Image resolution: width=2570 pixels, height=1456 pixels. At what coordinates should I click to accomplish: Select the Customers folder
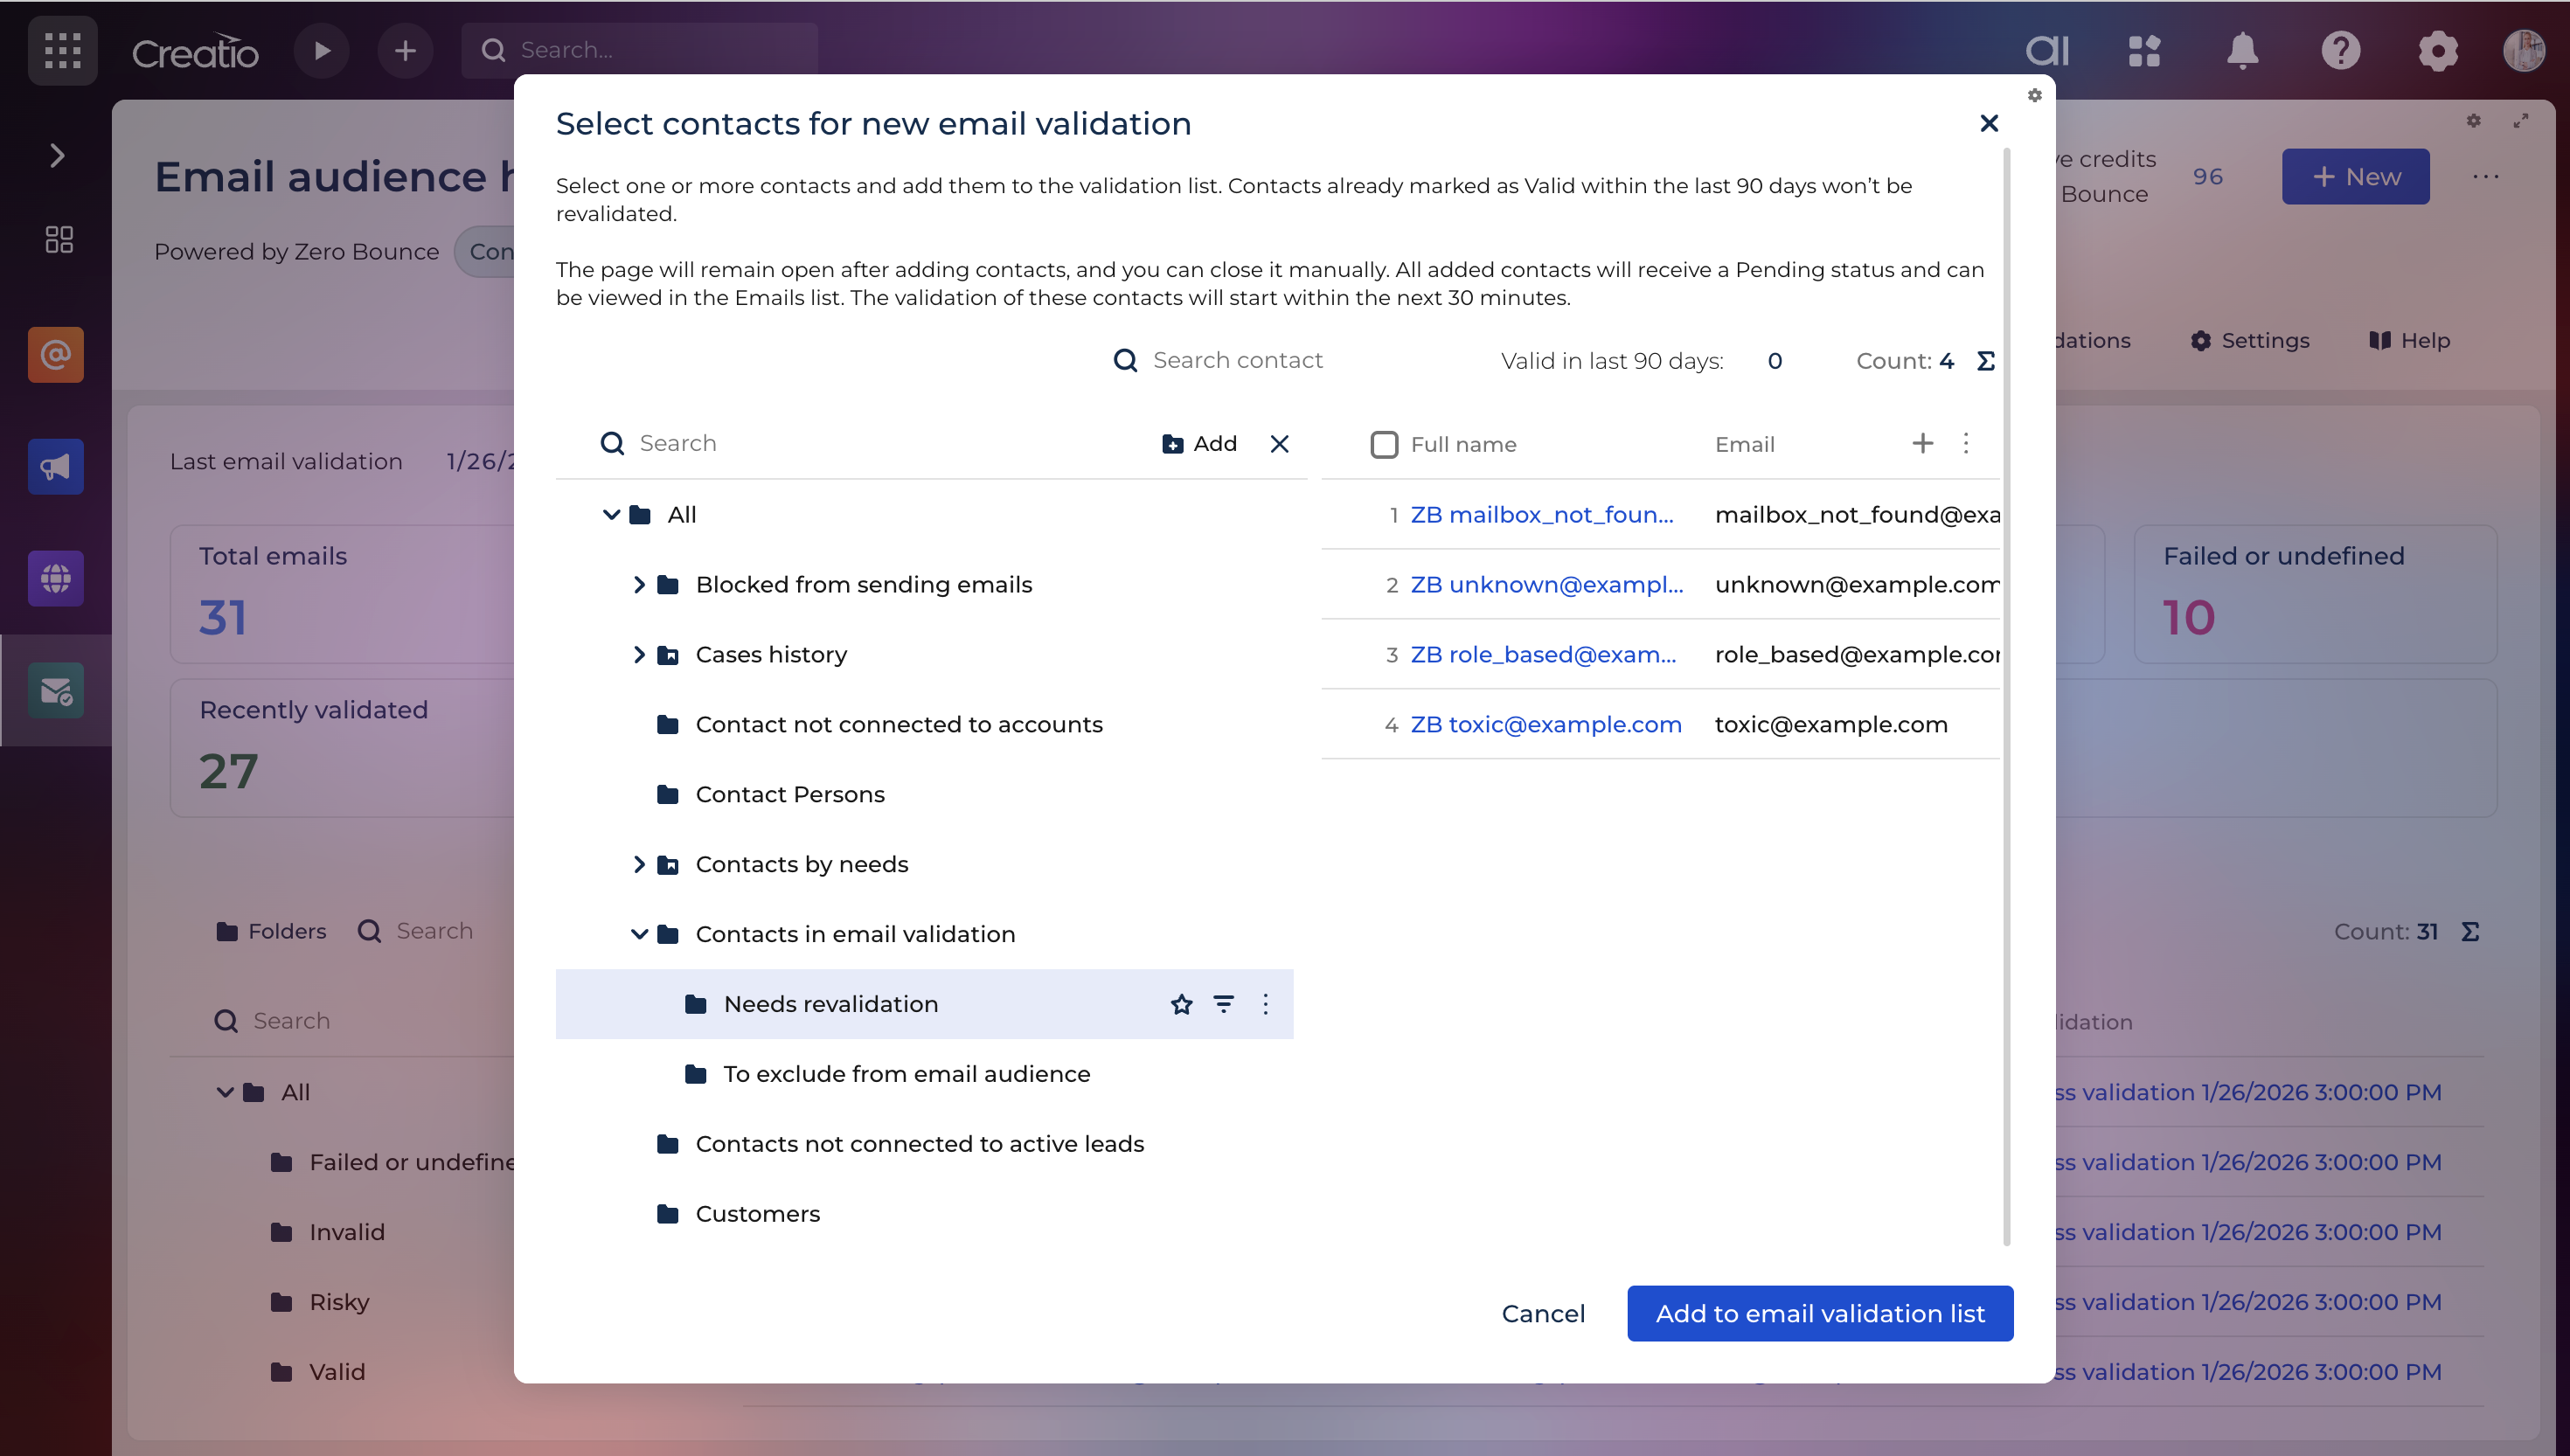click(x=757, y=1214)
